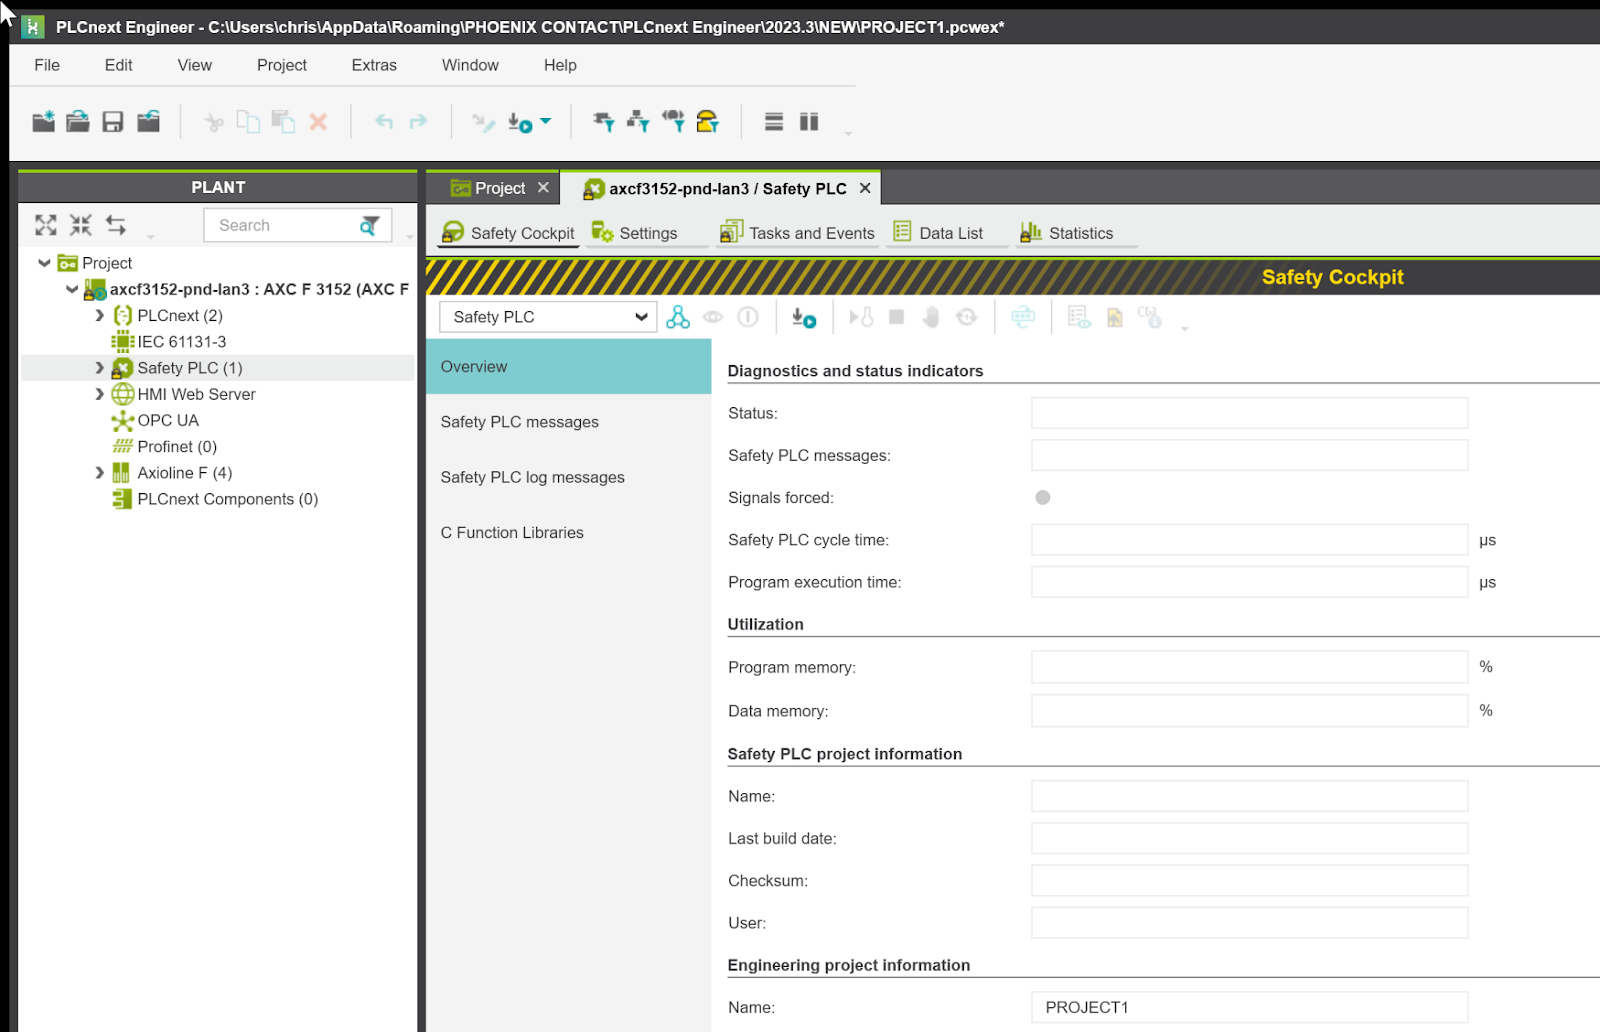
Task: Click the red Delete X icon
Action: pos(318,122)
